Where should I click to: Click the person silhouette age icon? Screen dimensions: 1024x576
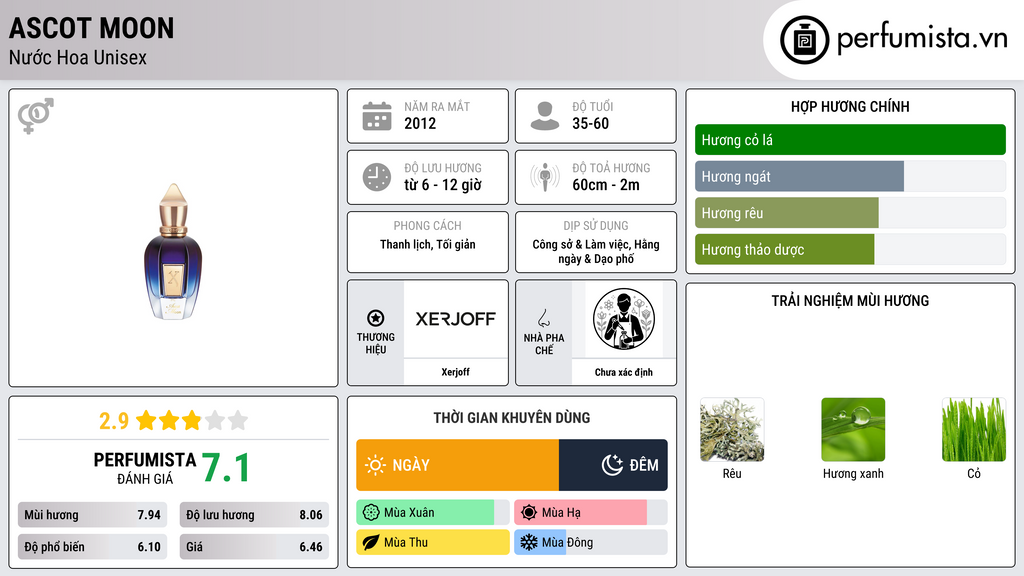click(x=545, y=116)
